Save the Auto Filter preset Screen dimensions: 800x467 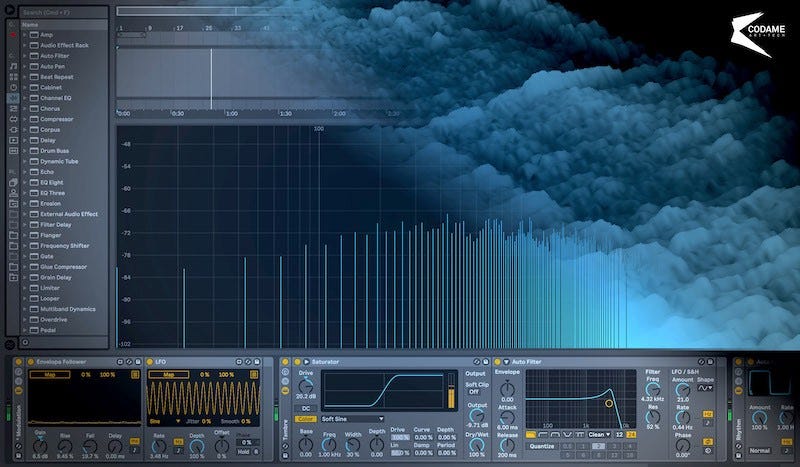click(x=710, y=362)
